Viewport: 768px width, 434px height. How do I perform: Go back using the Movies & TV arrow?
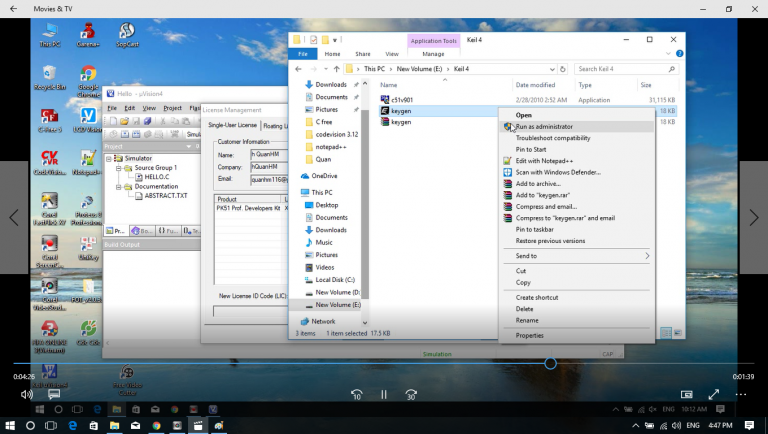12,9
